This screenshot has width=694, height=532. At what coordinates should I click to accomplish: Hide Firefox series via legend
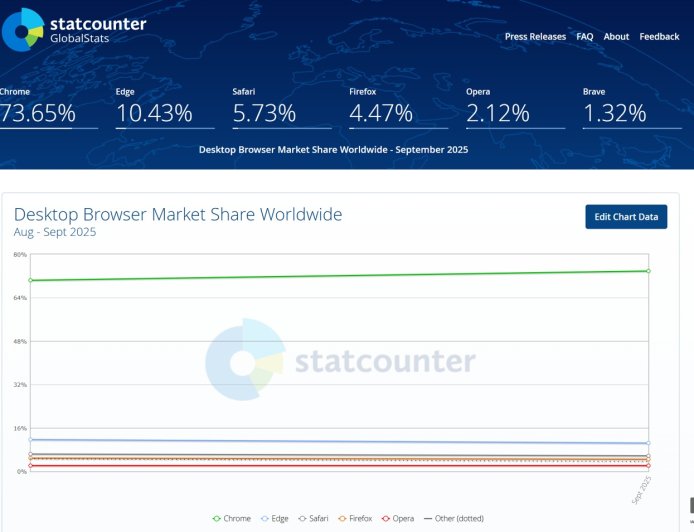tap(356, 518)
